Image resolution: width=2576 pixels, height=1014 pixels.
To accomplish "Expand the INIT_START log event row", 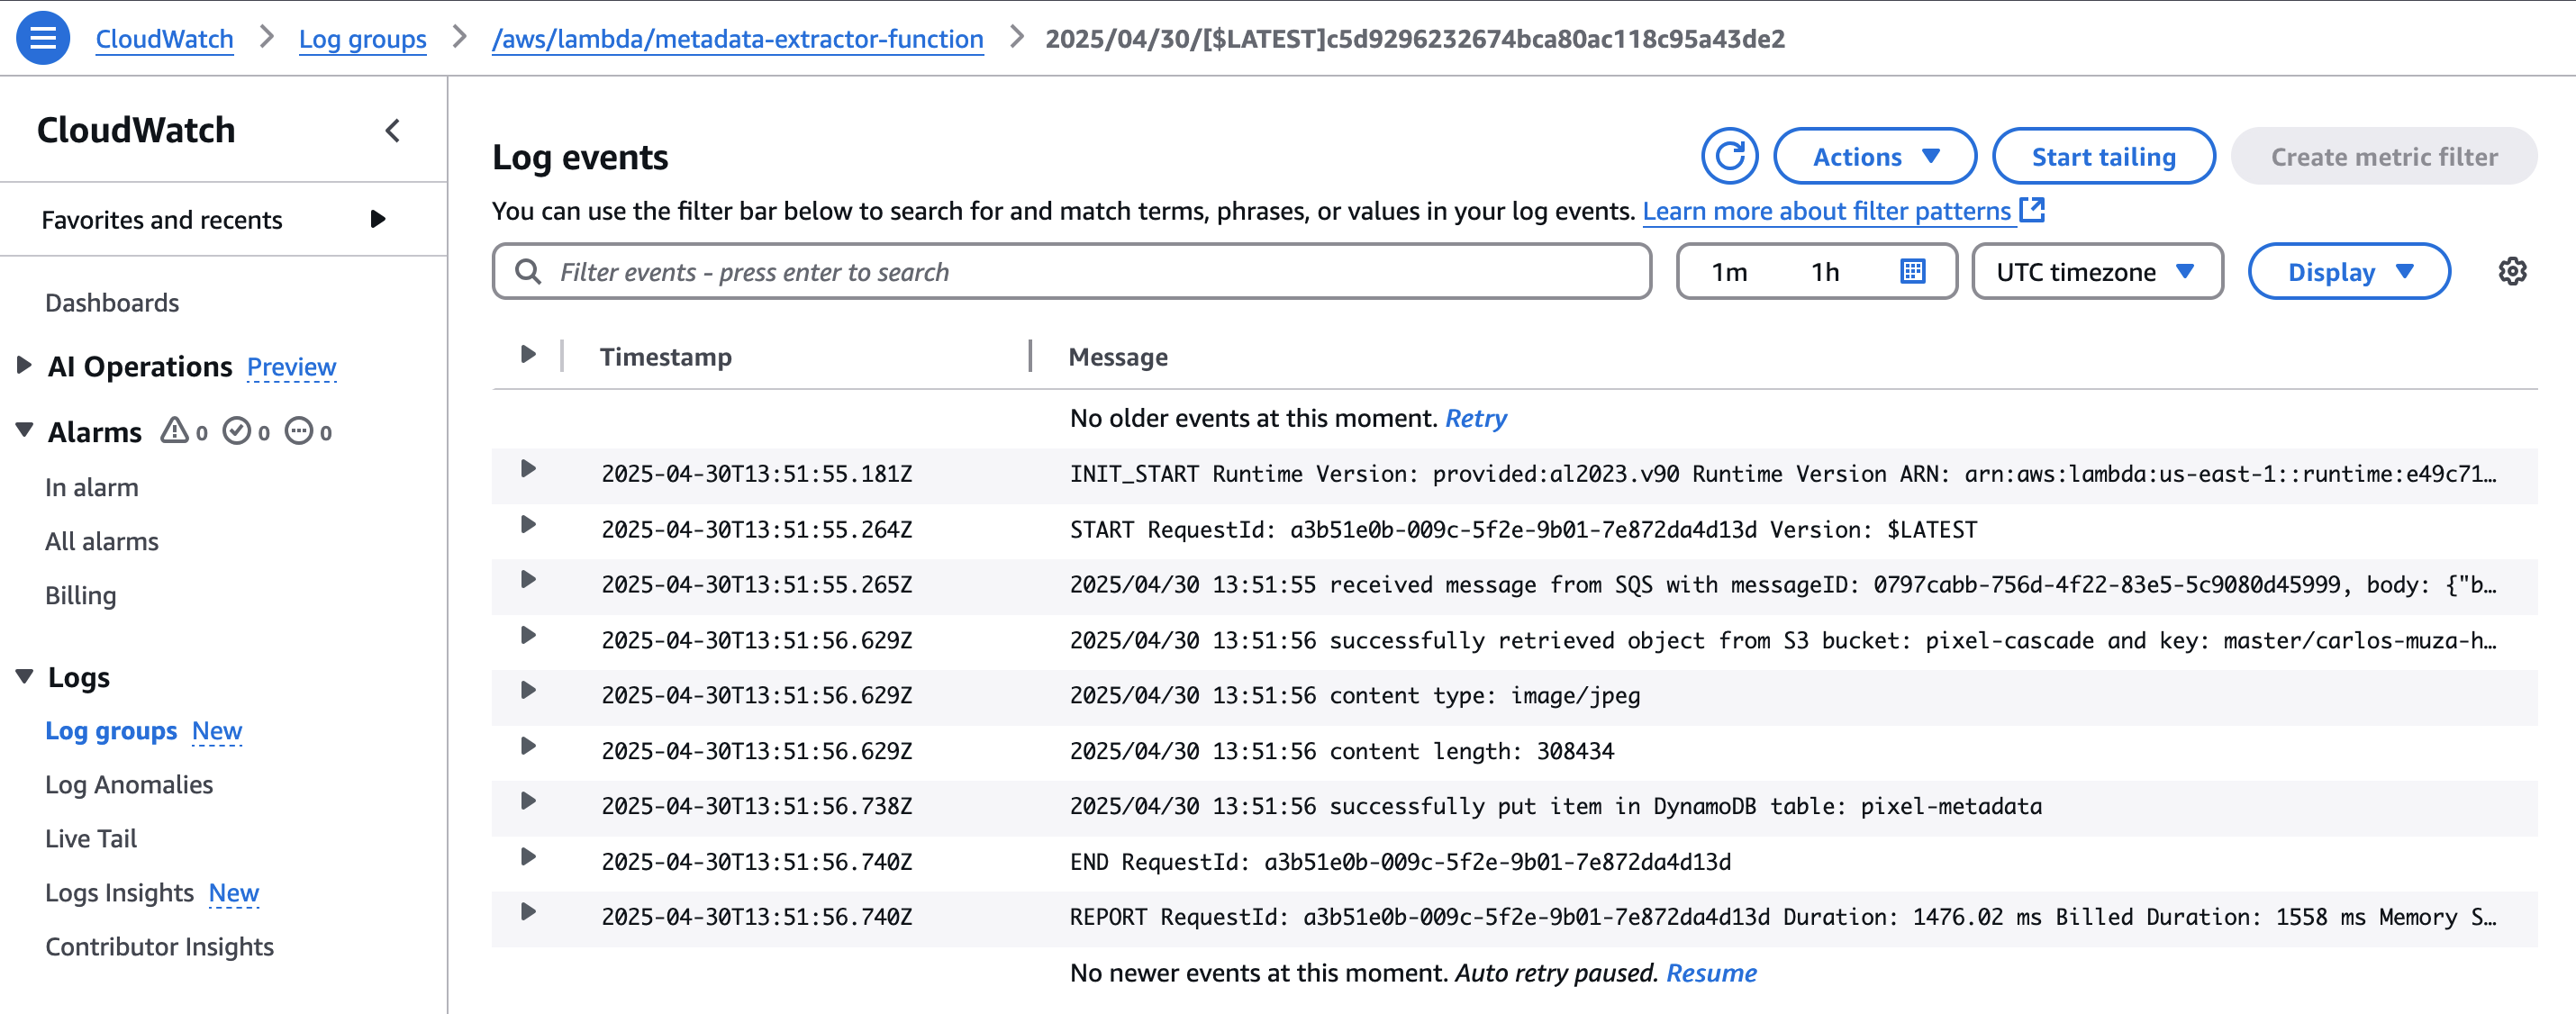I will click(528, 469).
